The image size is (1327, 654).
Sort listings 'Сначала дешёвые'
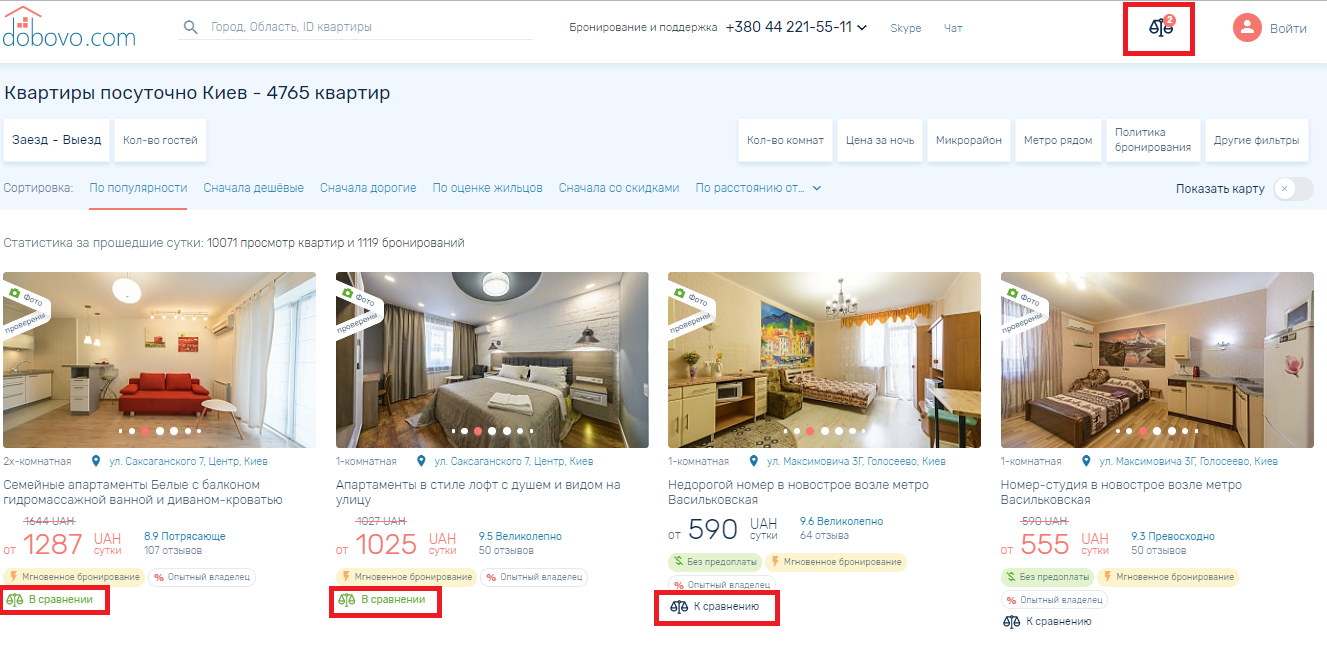tap(254, 188)
